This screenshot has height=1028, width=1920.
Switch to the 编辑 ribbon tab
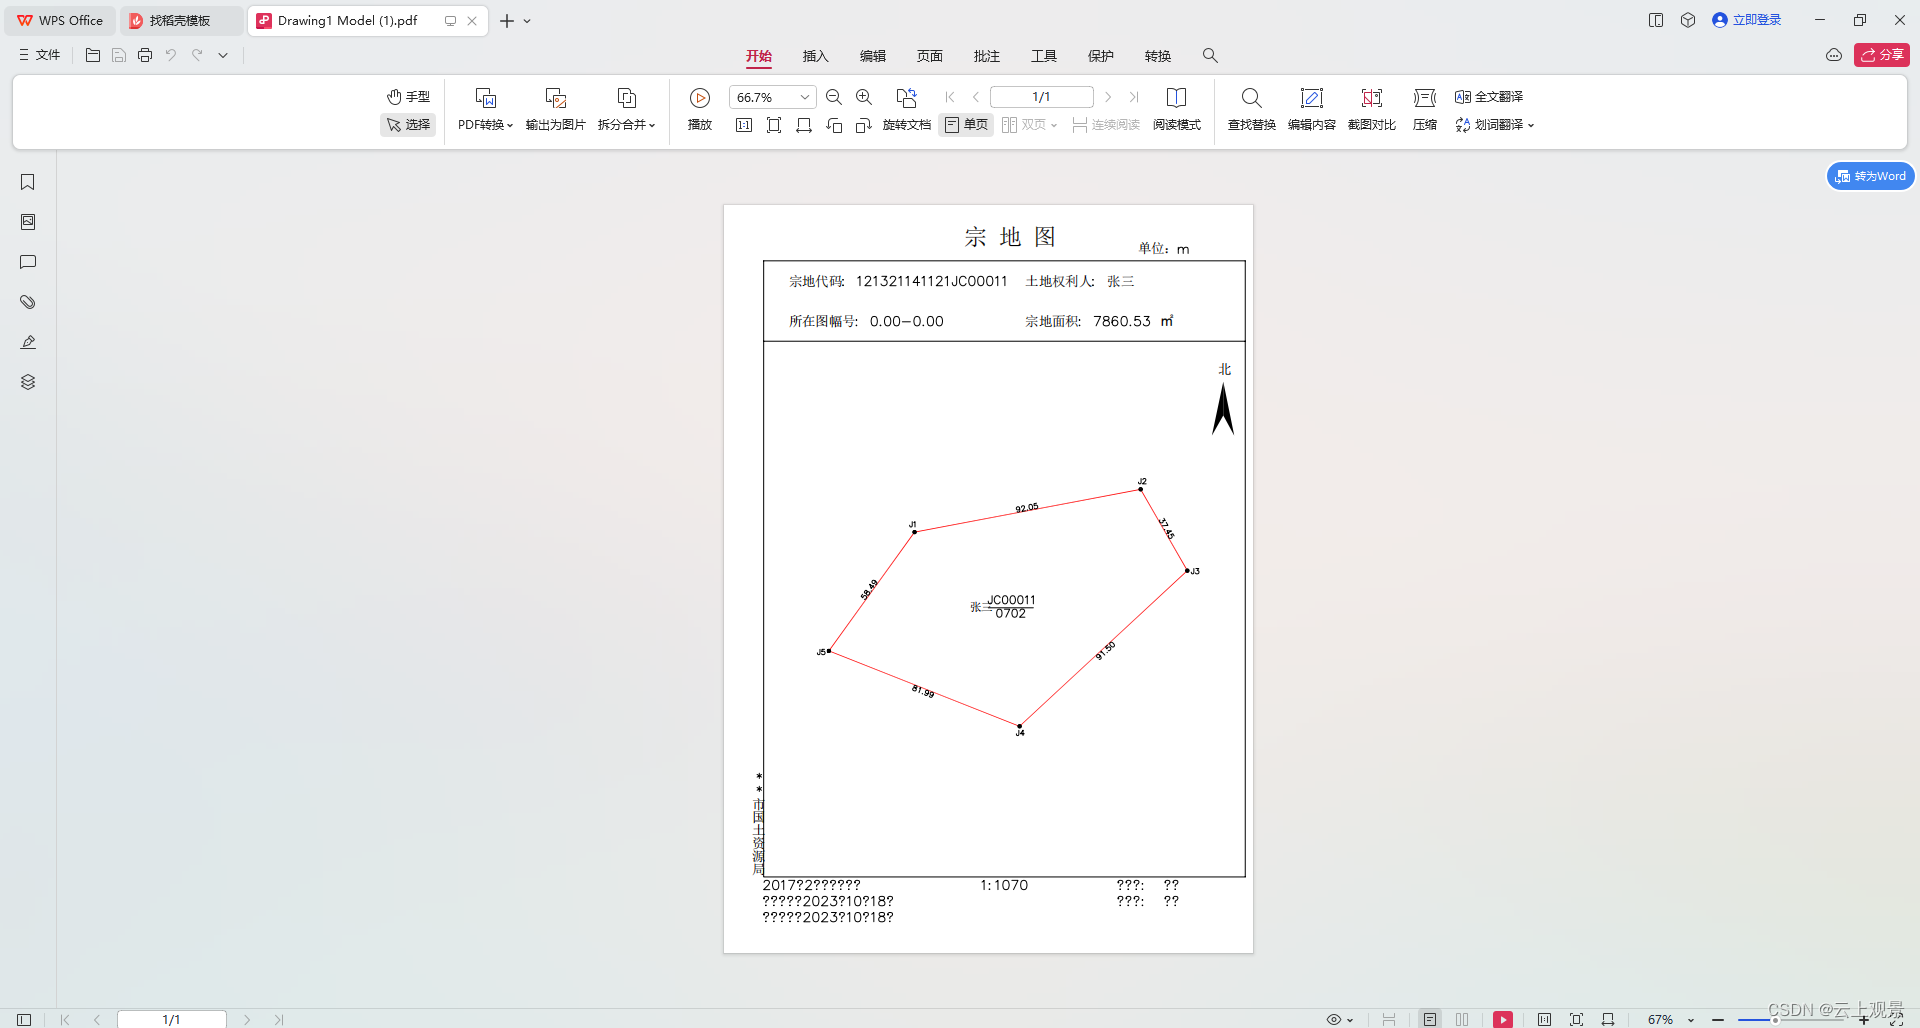(873, 56)
